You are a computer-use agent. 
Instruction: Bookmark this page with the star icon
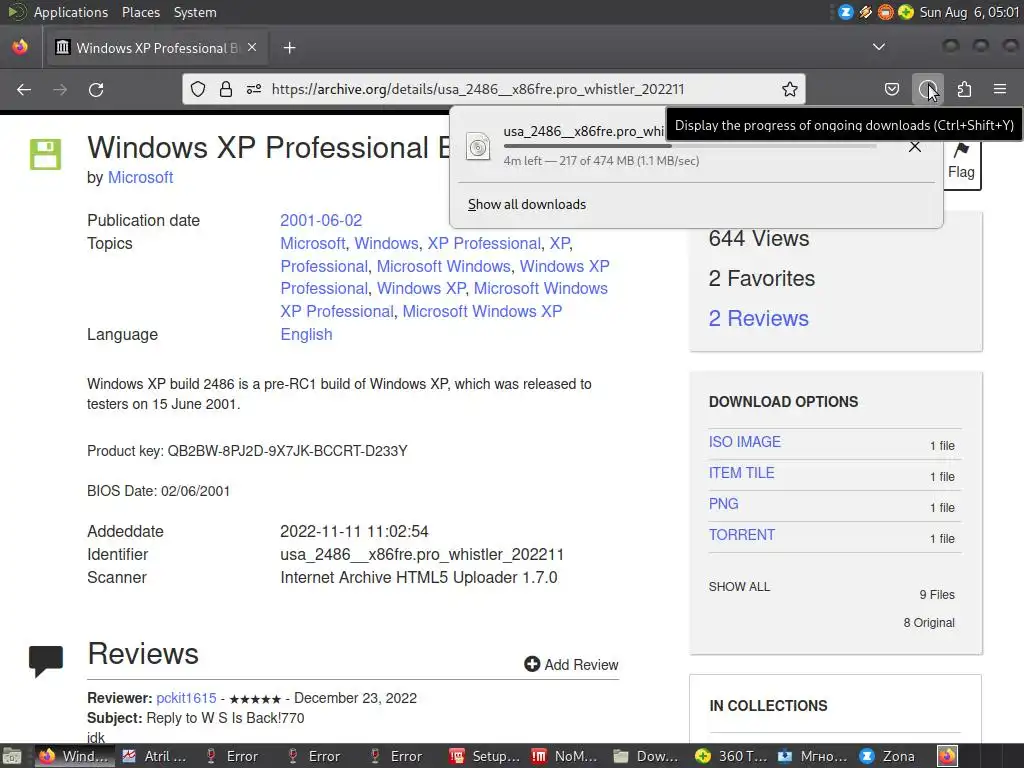pyautogui.click(x=790, y=89)
